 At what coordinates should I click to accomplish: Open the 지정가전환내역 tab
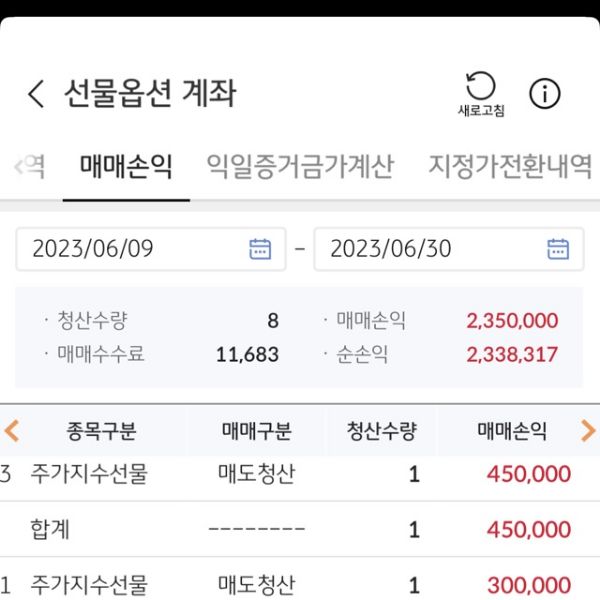click(x=510, y=166)
